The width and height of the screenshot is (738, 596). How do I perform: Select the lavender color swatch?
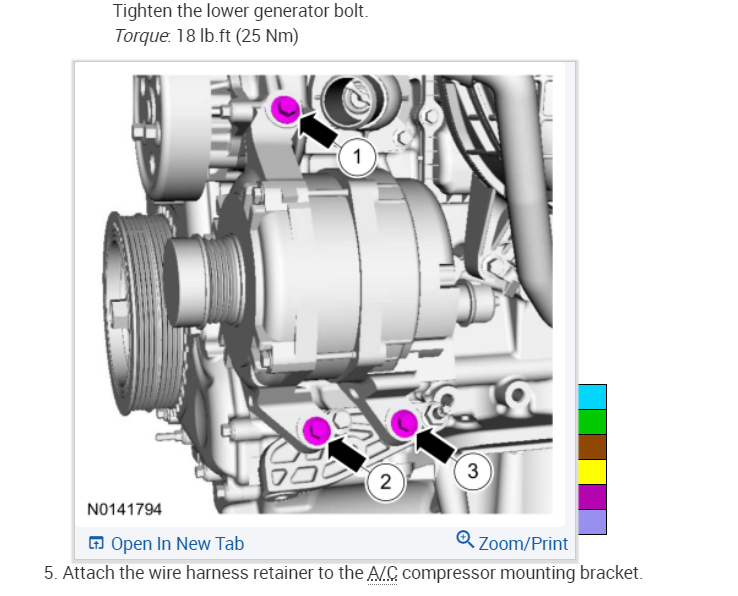[592, 522]
